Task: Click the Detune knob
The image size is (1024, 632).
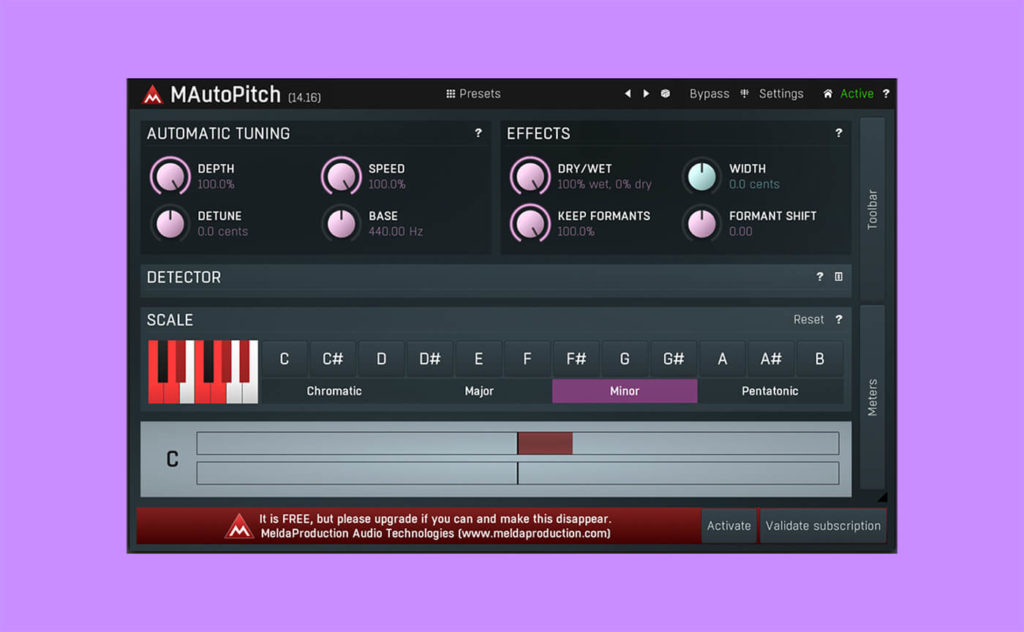Action: 170,223
